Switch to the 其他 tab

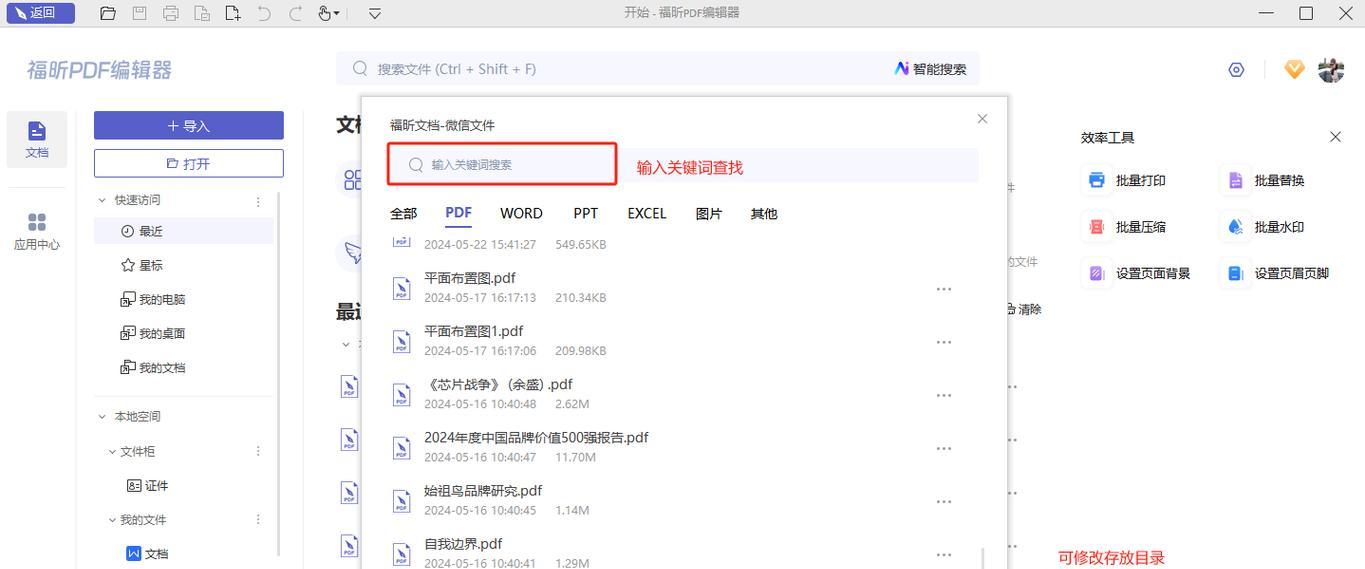764,213
